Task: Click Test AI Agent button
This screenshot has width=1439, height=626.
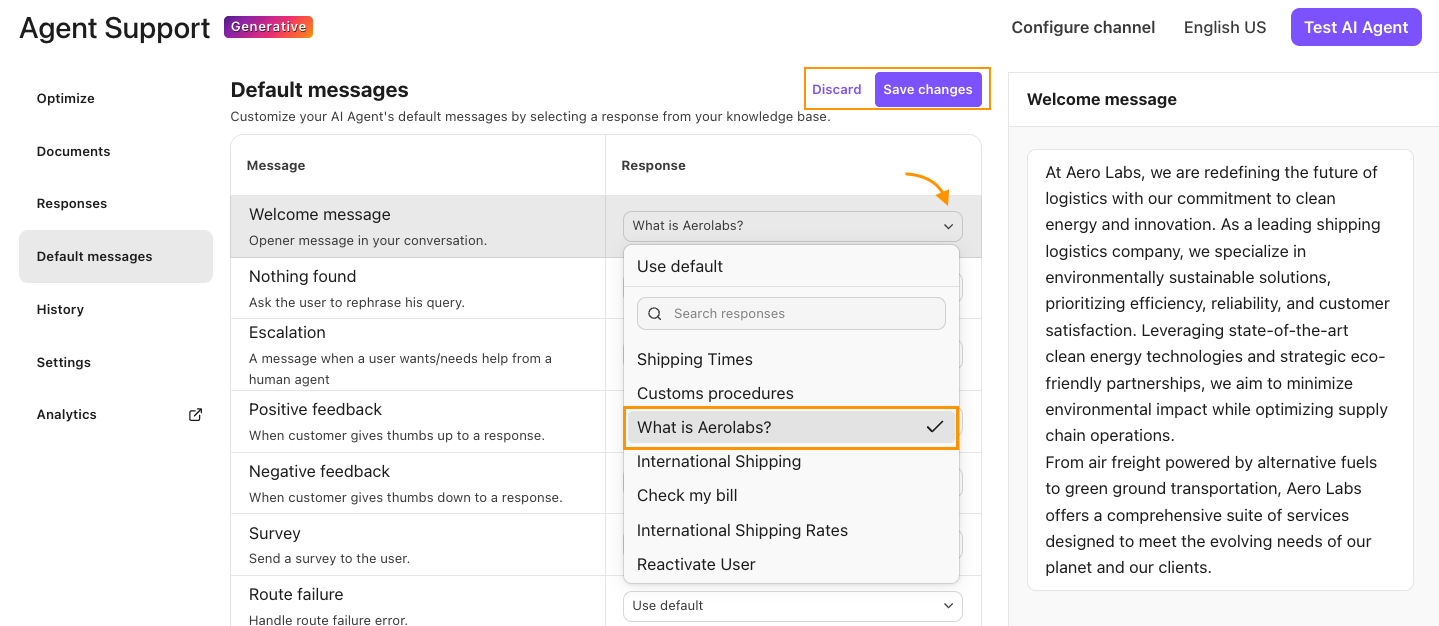Action: click(1356, 27)
